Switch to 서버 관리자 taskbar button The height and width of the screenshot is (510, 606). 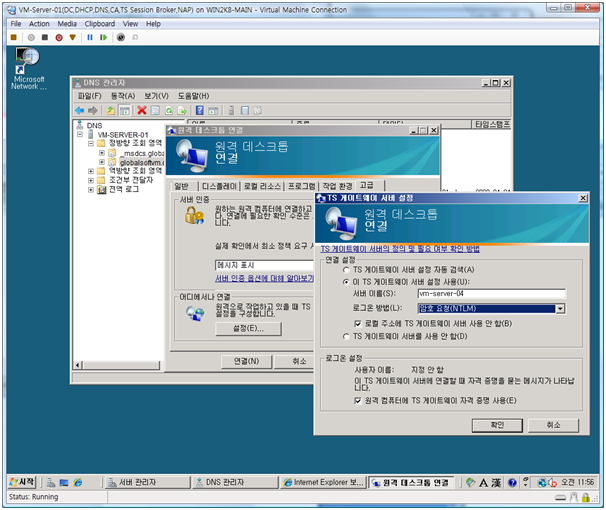148,482
